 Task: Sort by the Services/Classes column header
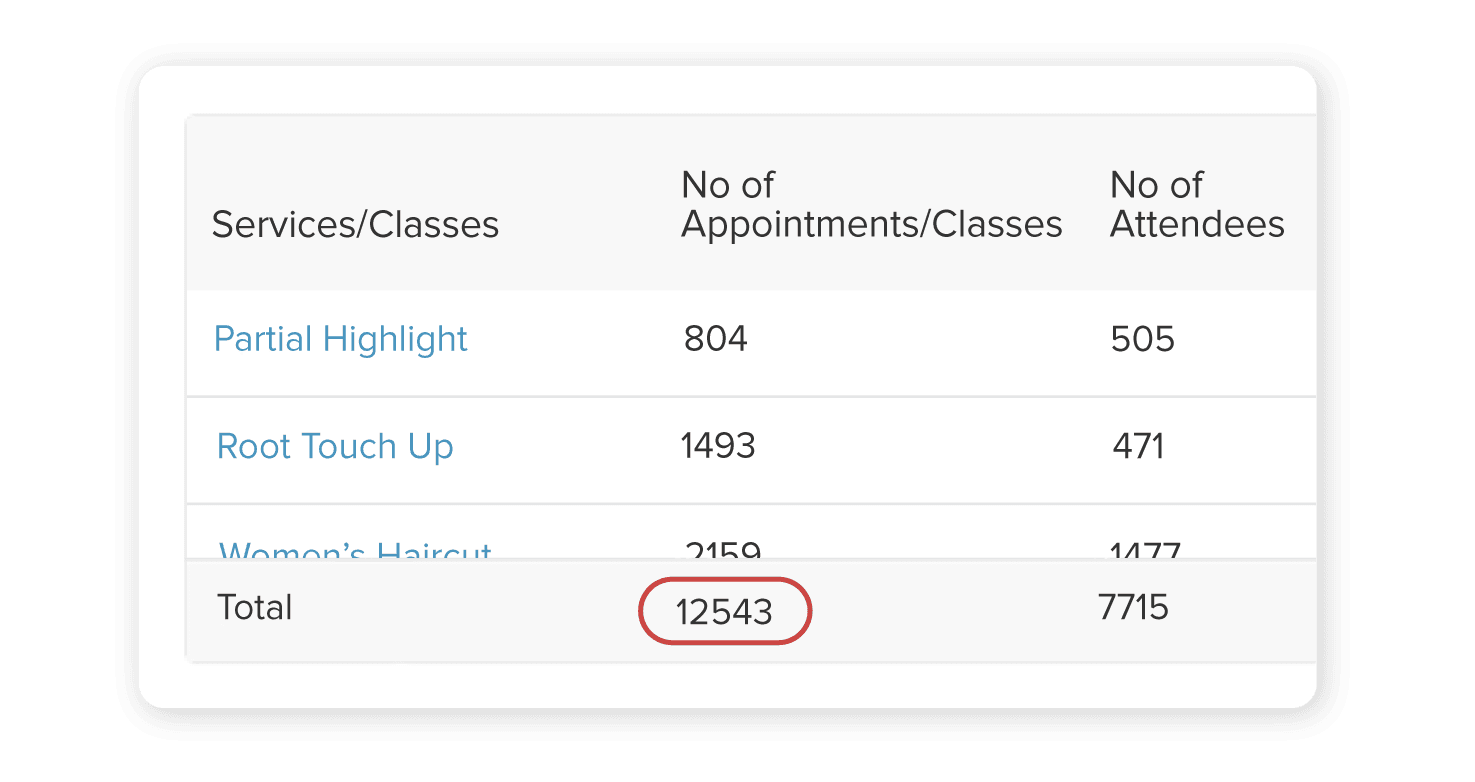[355, 225]
